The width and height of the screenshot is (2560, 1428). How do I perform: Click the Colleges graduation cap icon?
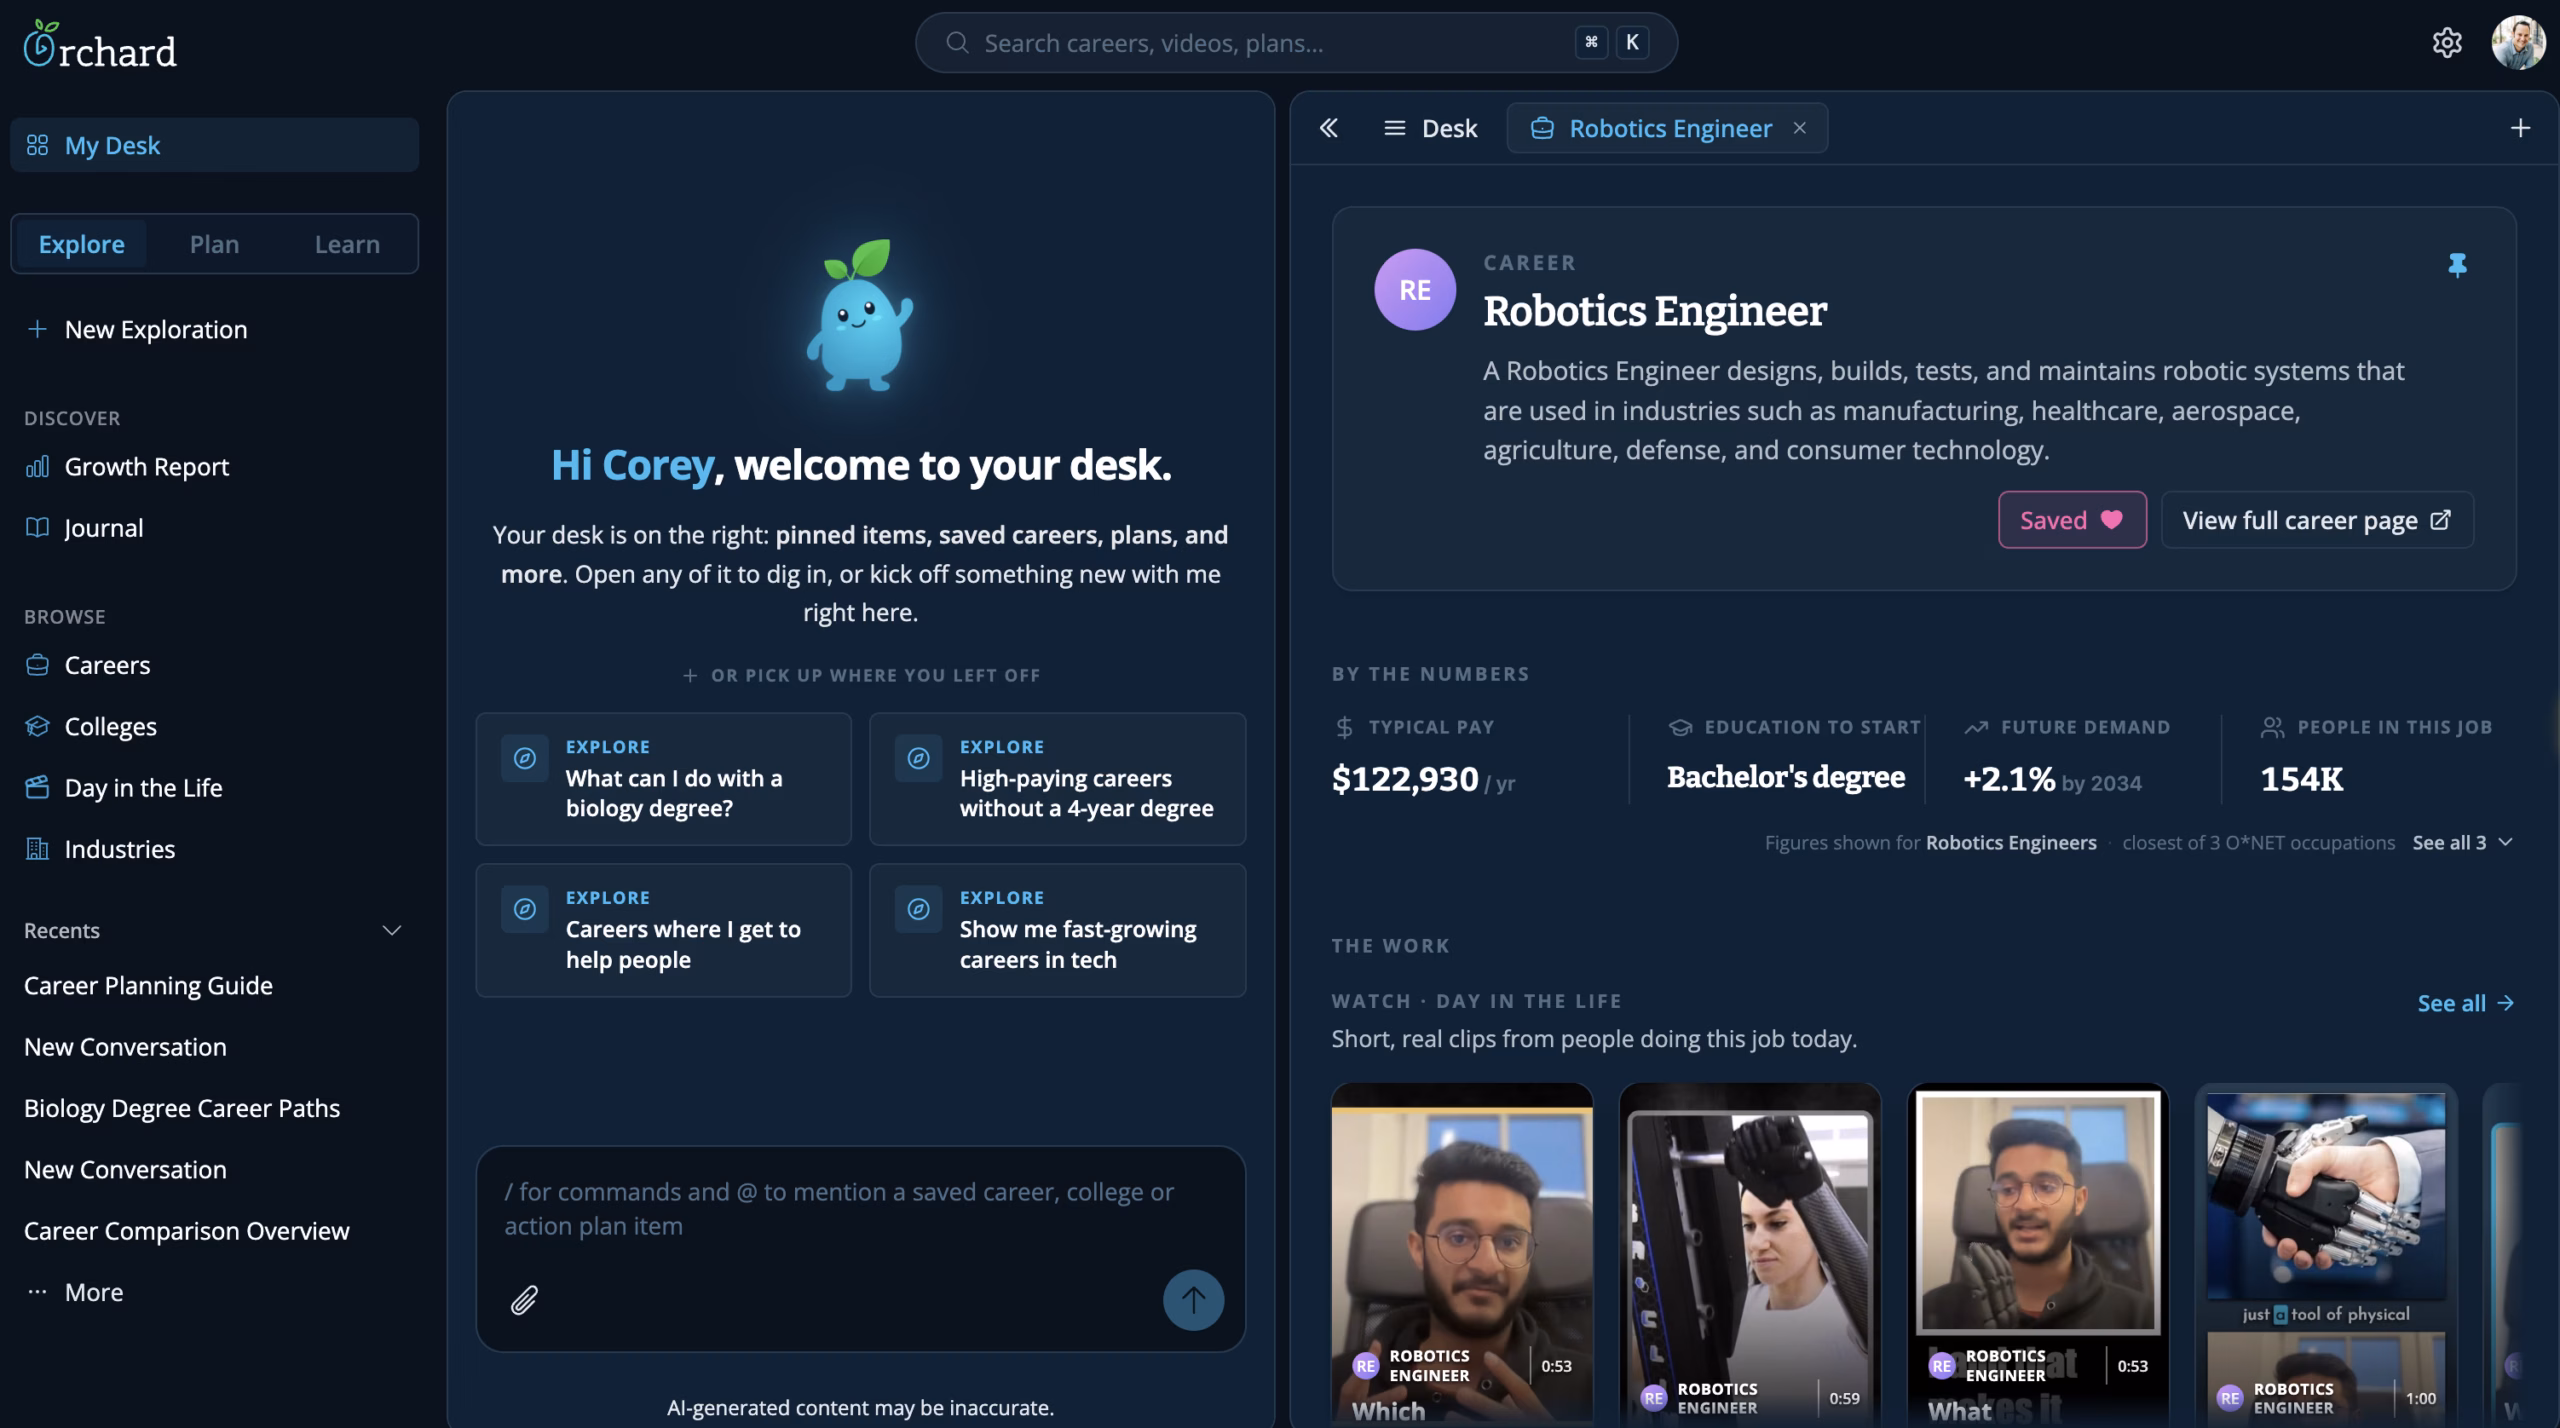37,726
